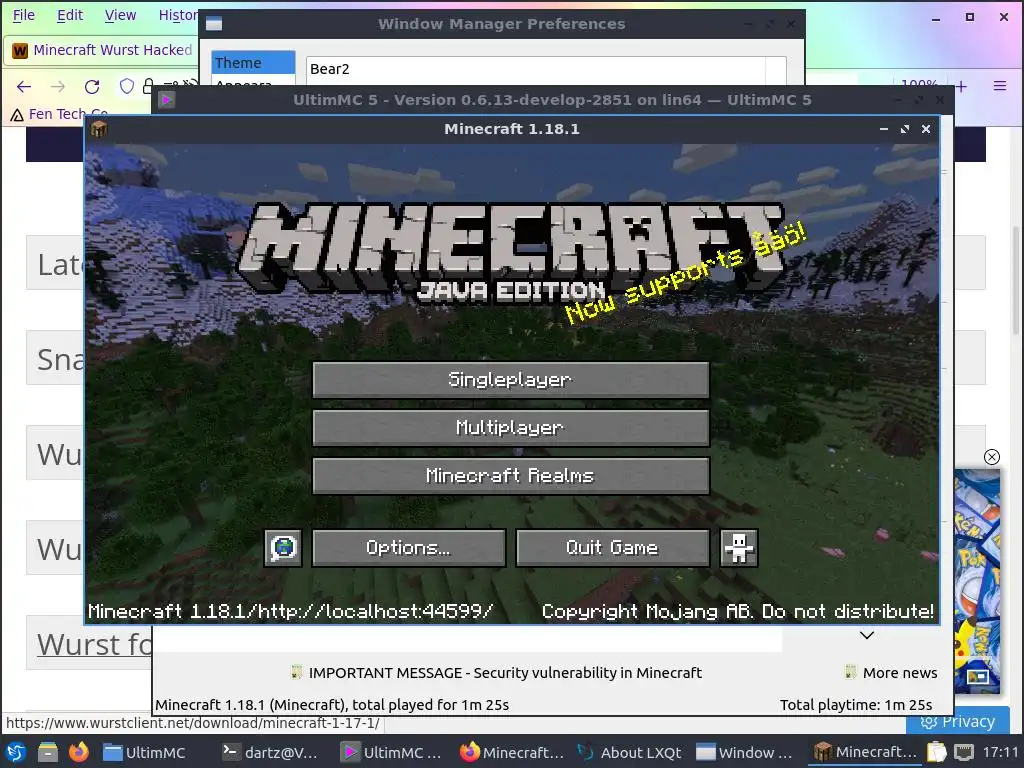1024x768 pixels.
Task: Click More news in UltimMC
Action: pyautogui.click(x=899, y=673)
